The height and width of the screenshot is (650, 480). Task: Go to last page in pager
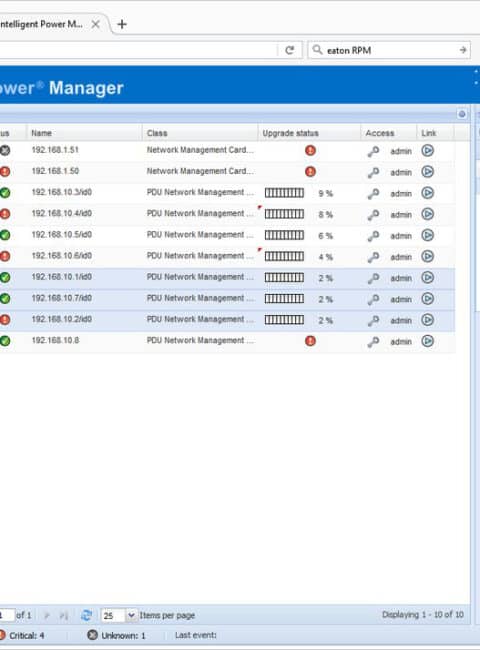(x=63, y=616)
